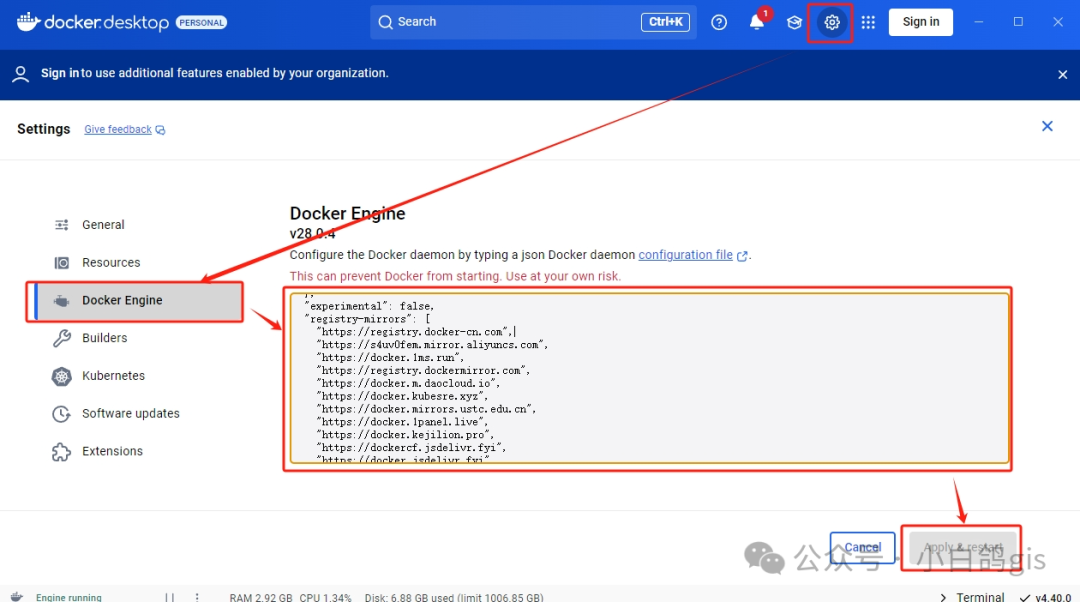The image size is (1080, 602).
Task: Close the Settings panel
Action: click(1047, 127)
